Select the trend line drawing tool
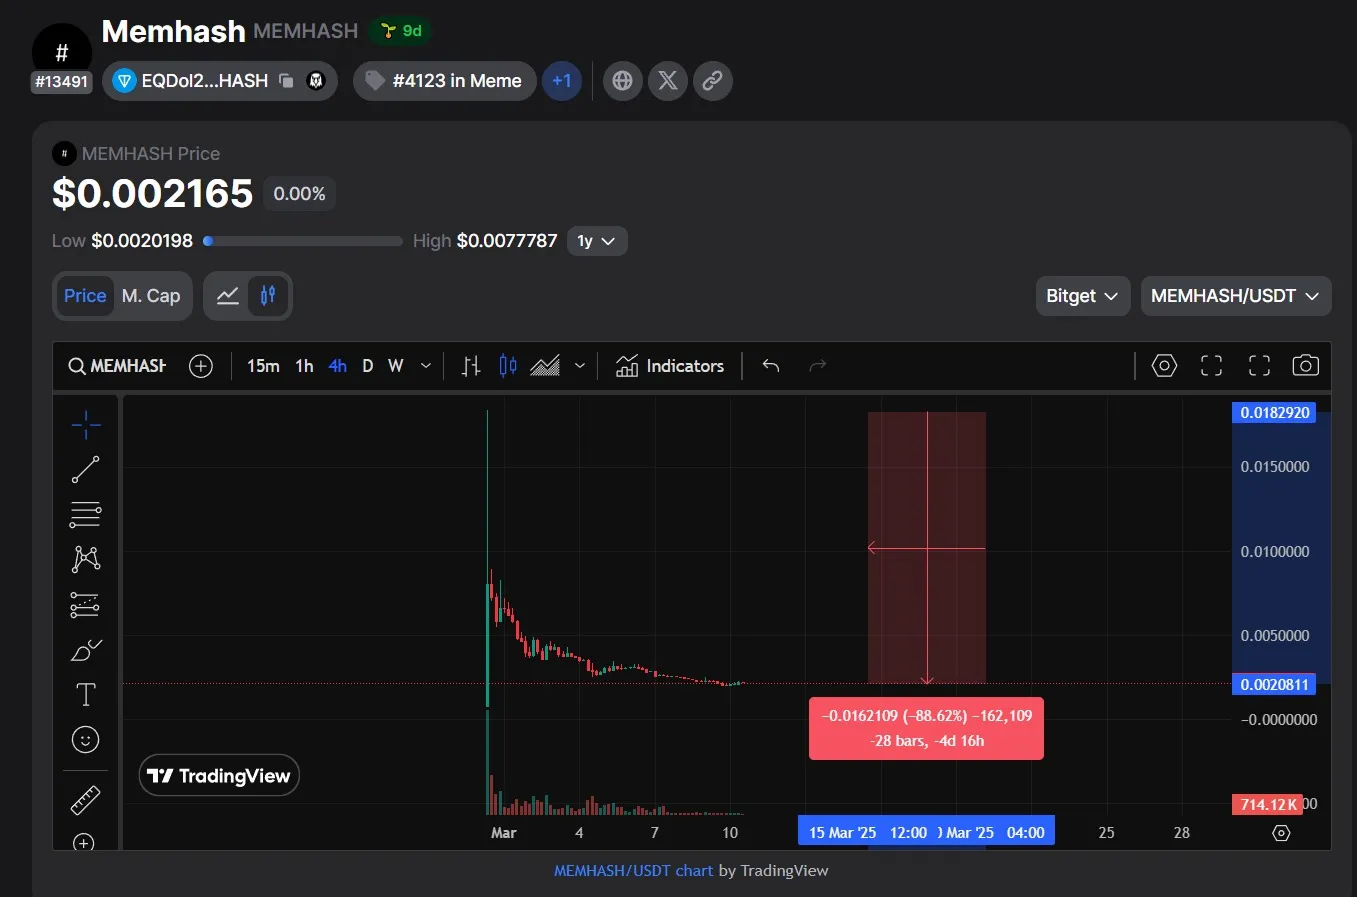The image size is (1357, 897). (x=85, y=469)
